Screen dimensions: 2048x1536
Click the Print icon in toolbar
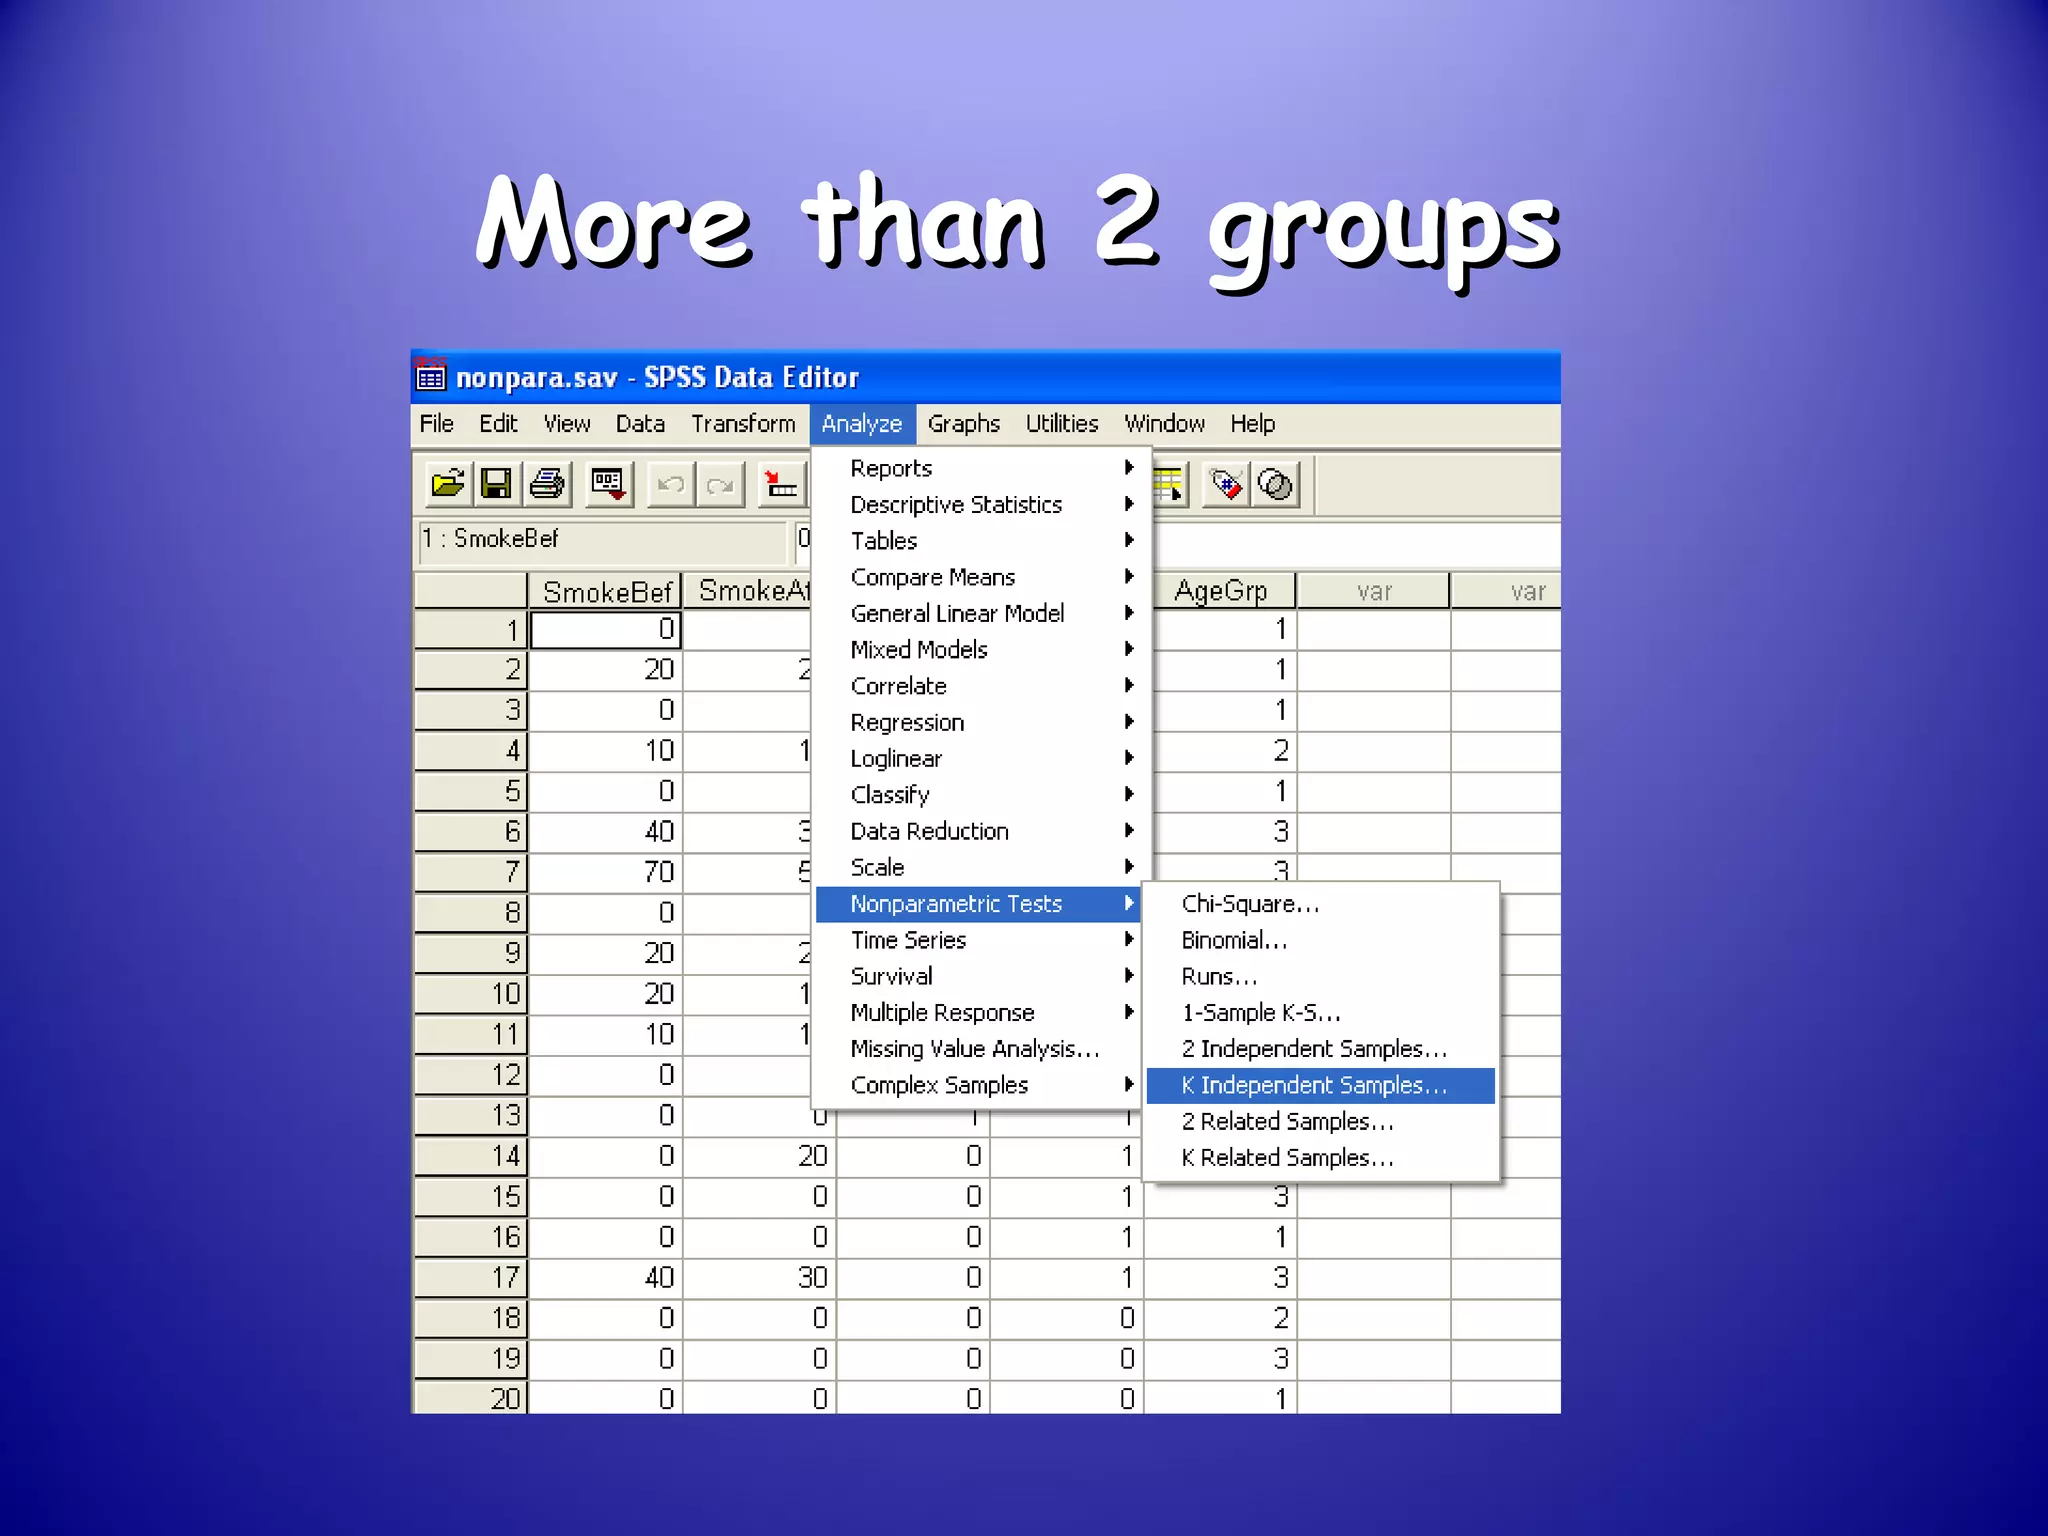pos(547,485)
